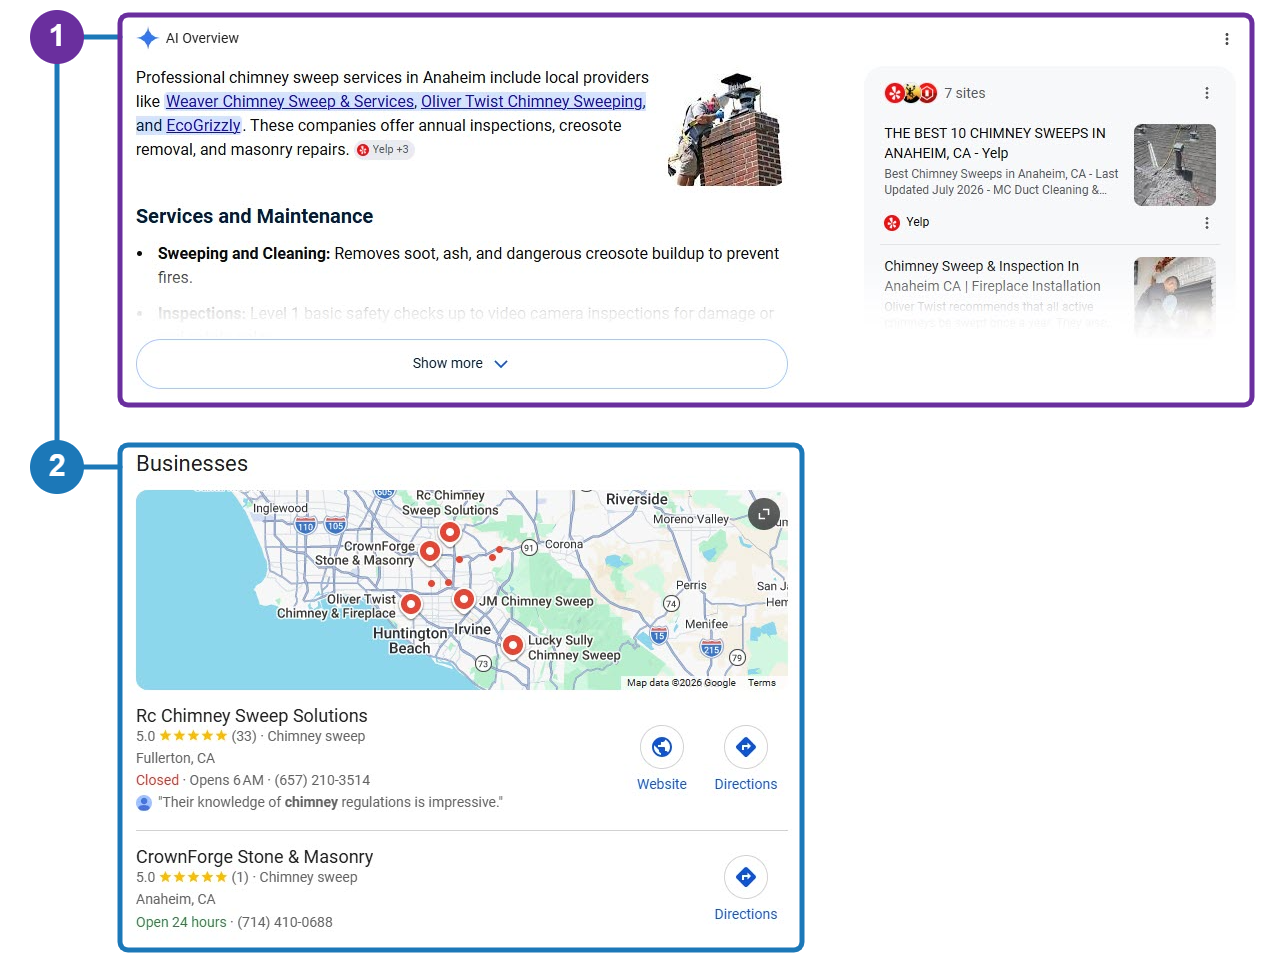
Task: Open THE BEST 10 CHIMNEY SWEEPS Yelp result
Action: click(x=995, y=143)
